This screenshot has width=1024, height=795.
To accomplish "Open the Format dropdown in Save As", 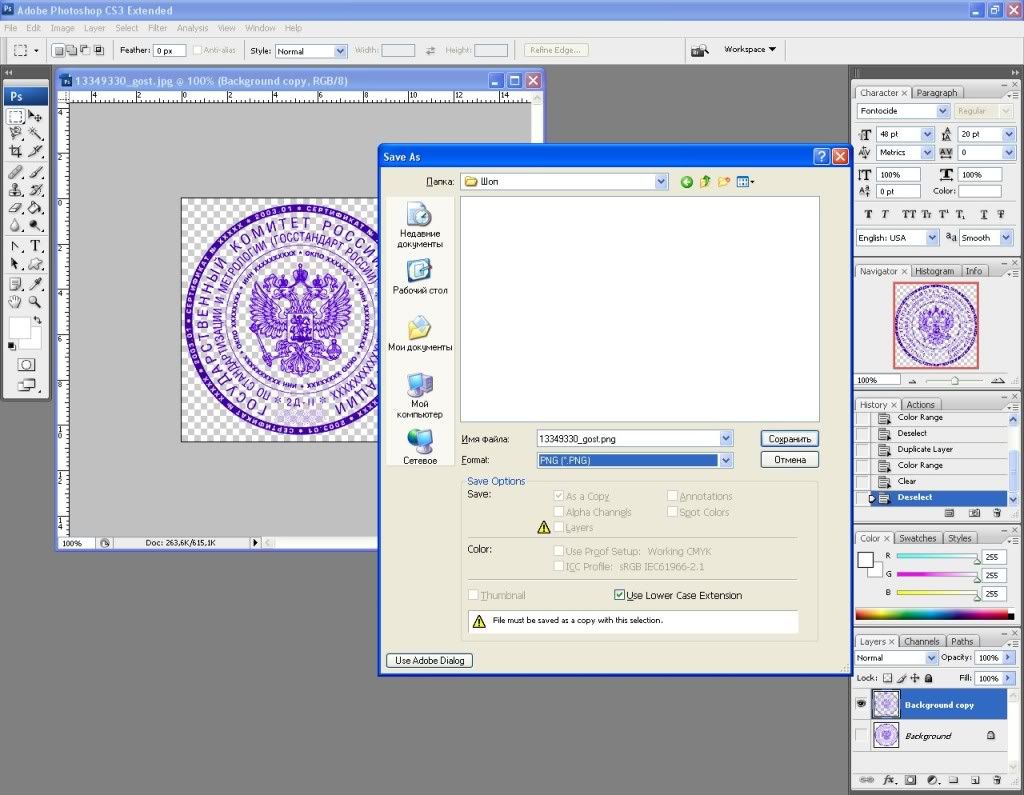I will (726, 461).
